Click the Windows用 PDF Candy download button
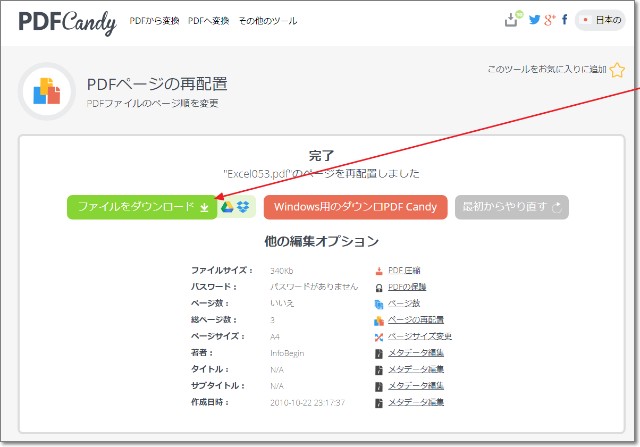The image size is (640, 447). 355,207
